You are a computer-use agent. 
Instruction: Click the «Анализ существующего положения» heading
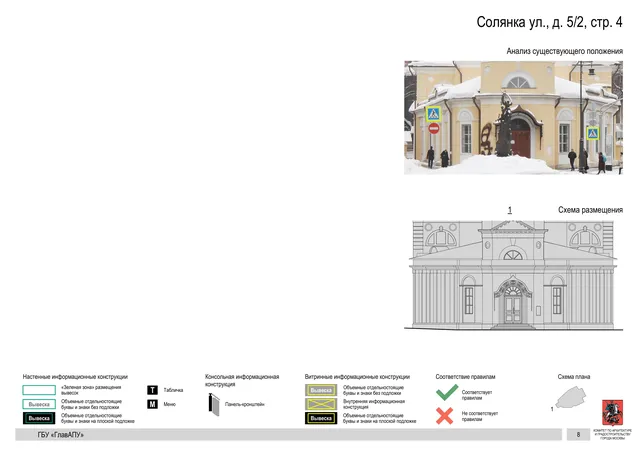(x=564, y=51)
